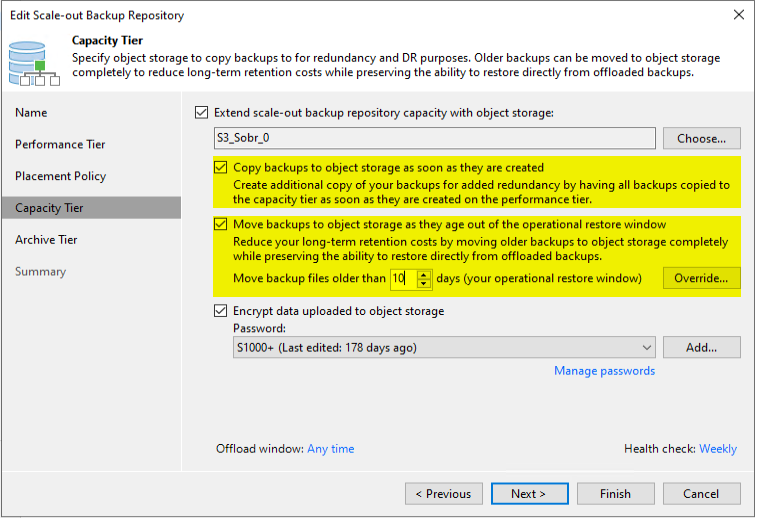
Task: Open the Manage passwords link
Action: pos(604,371)
